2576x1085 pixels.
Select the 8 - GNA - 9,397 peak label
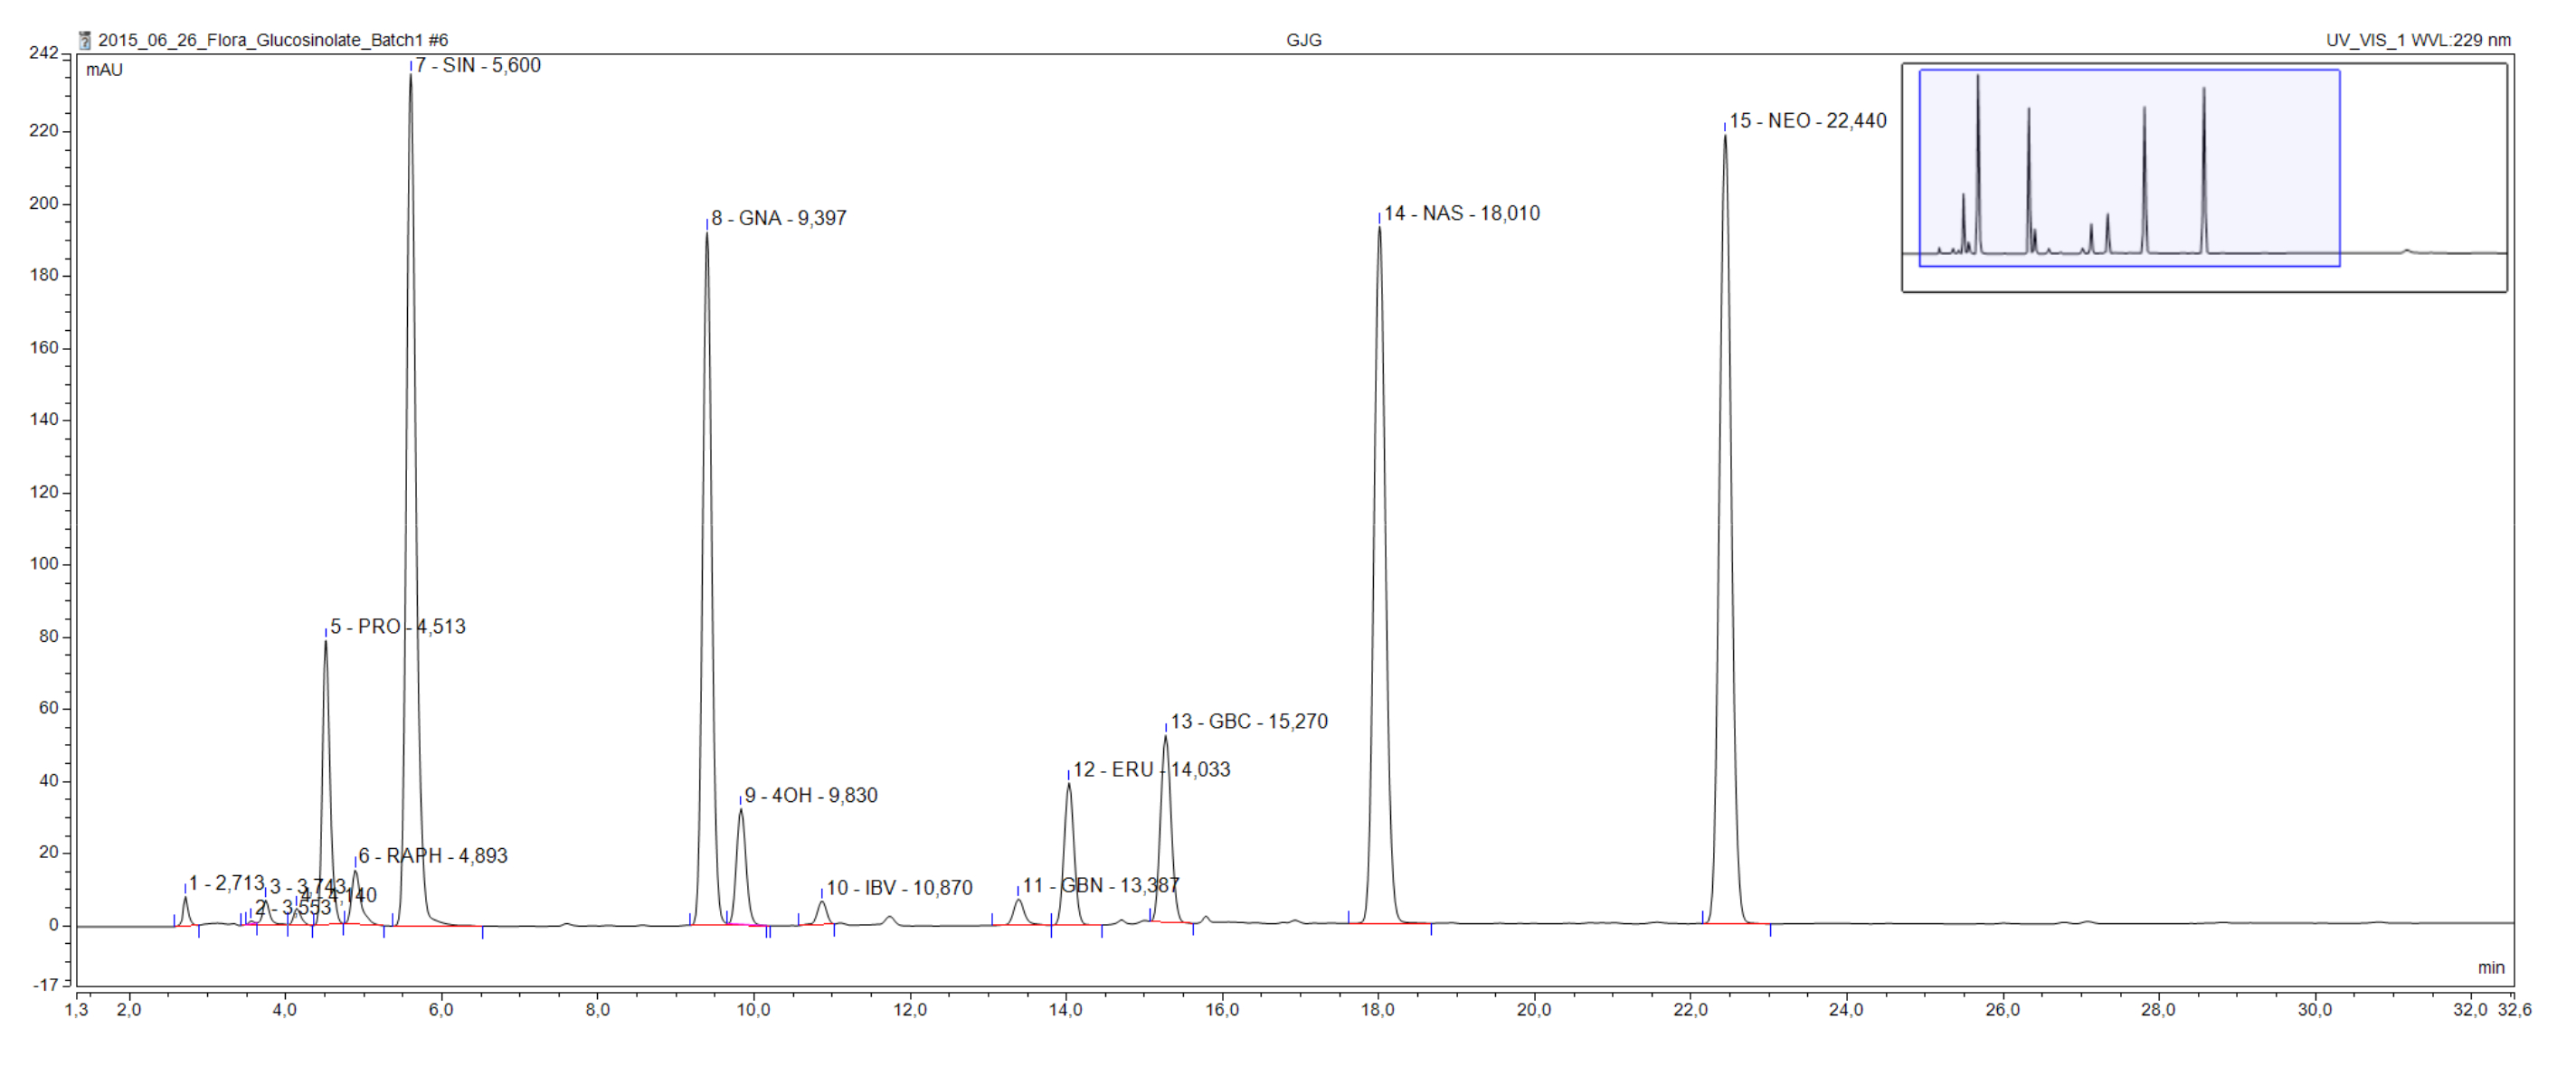(x=778, y=218)
